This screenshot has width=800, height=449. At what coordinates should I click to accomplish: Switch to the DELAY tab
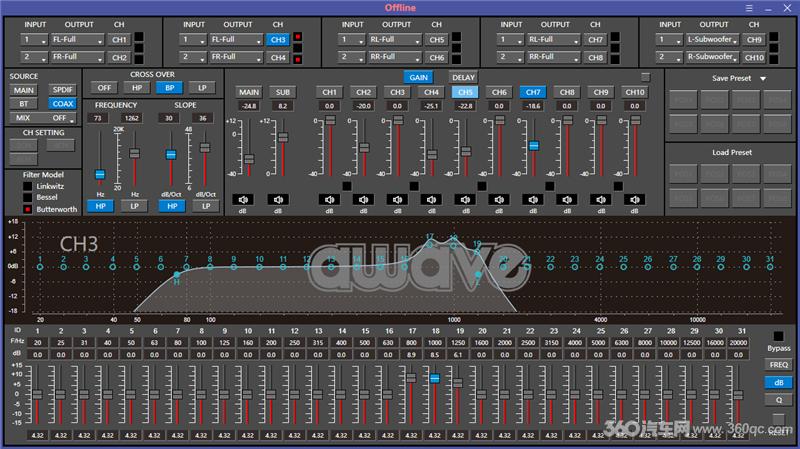click(x=463, y=78)
